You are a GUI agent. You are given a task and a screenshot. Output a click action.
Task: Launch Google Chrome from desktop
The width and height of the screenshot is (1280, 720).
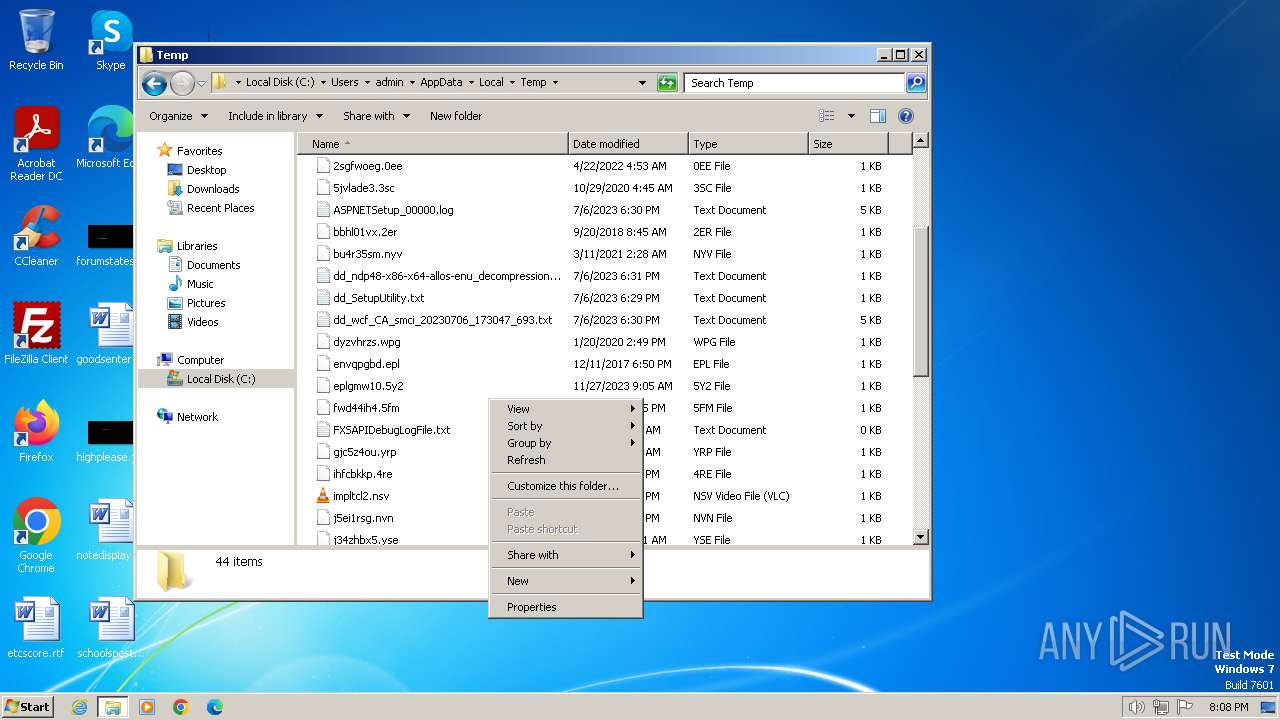tap(36, 537)
